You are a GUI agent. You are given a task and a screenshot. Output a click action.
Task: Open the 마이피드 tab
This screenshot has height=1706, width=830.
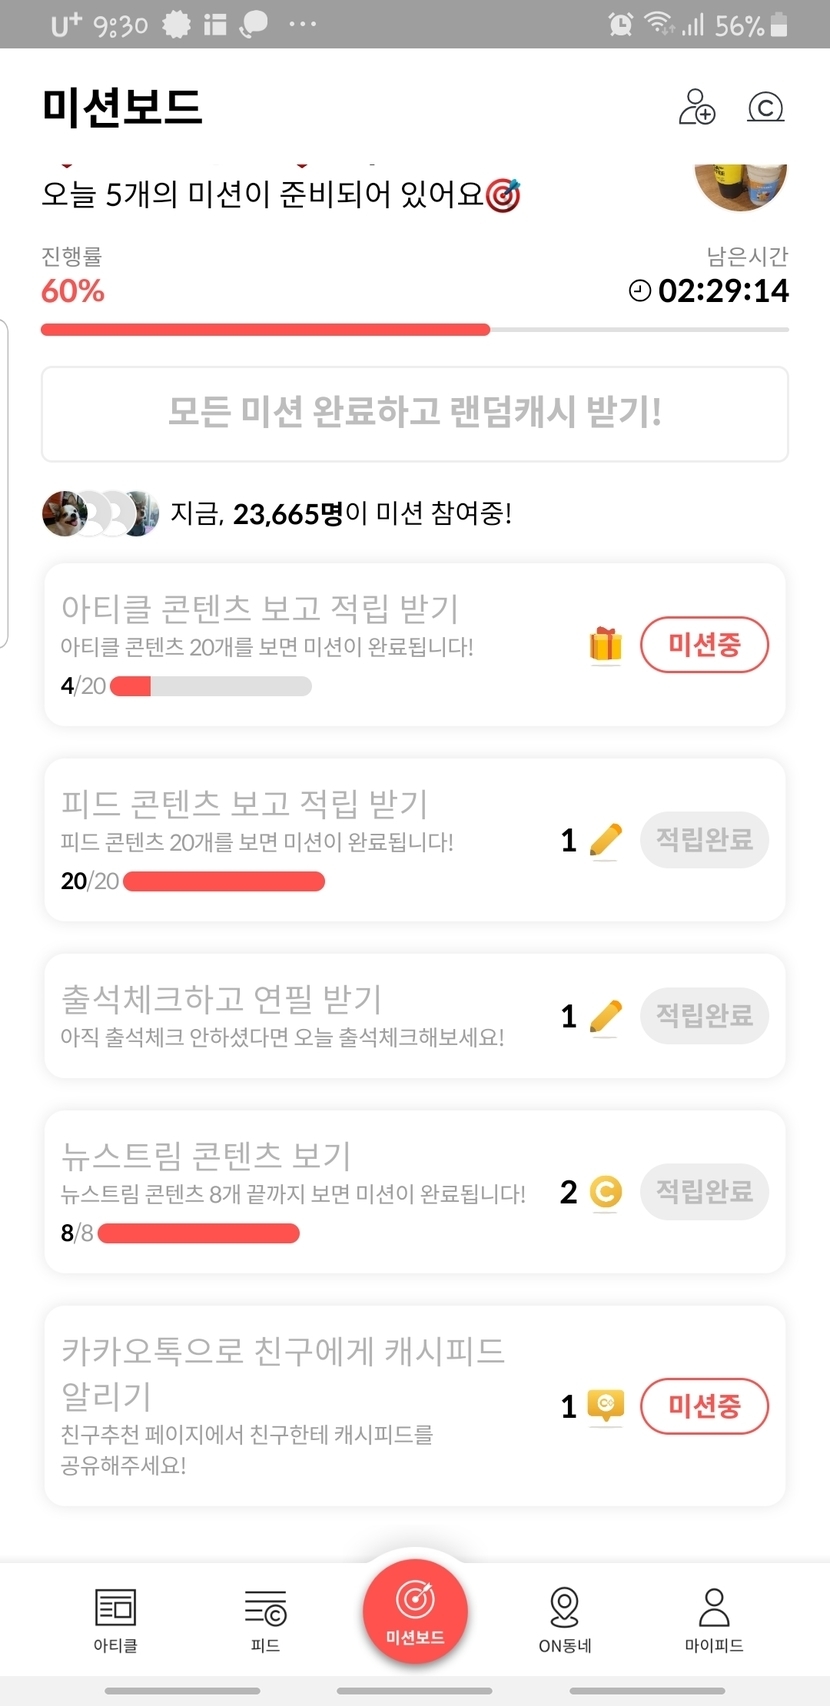pyautogui.click(x=714, y=1619)
